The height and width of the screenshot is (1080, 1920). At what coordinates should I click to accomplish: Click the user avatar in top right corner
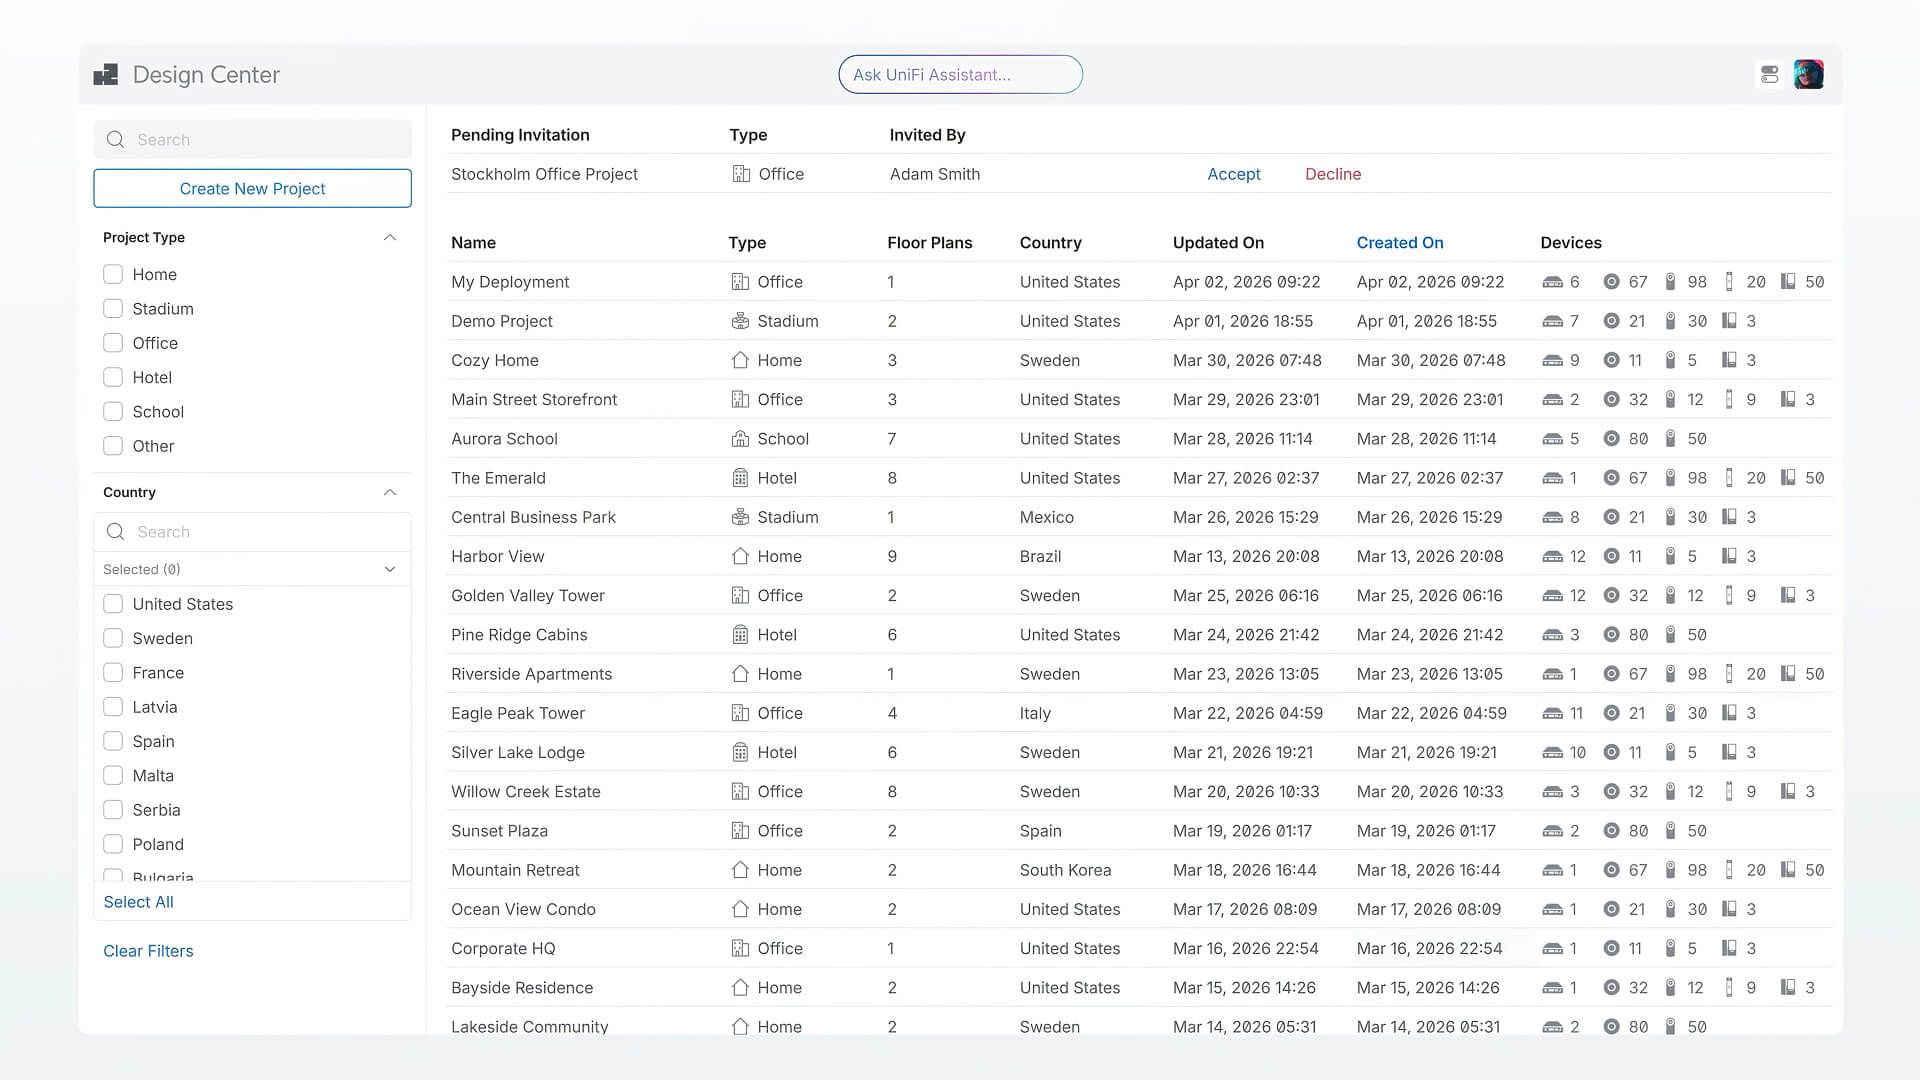1809,74
